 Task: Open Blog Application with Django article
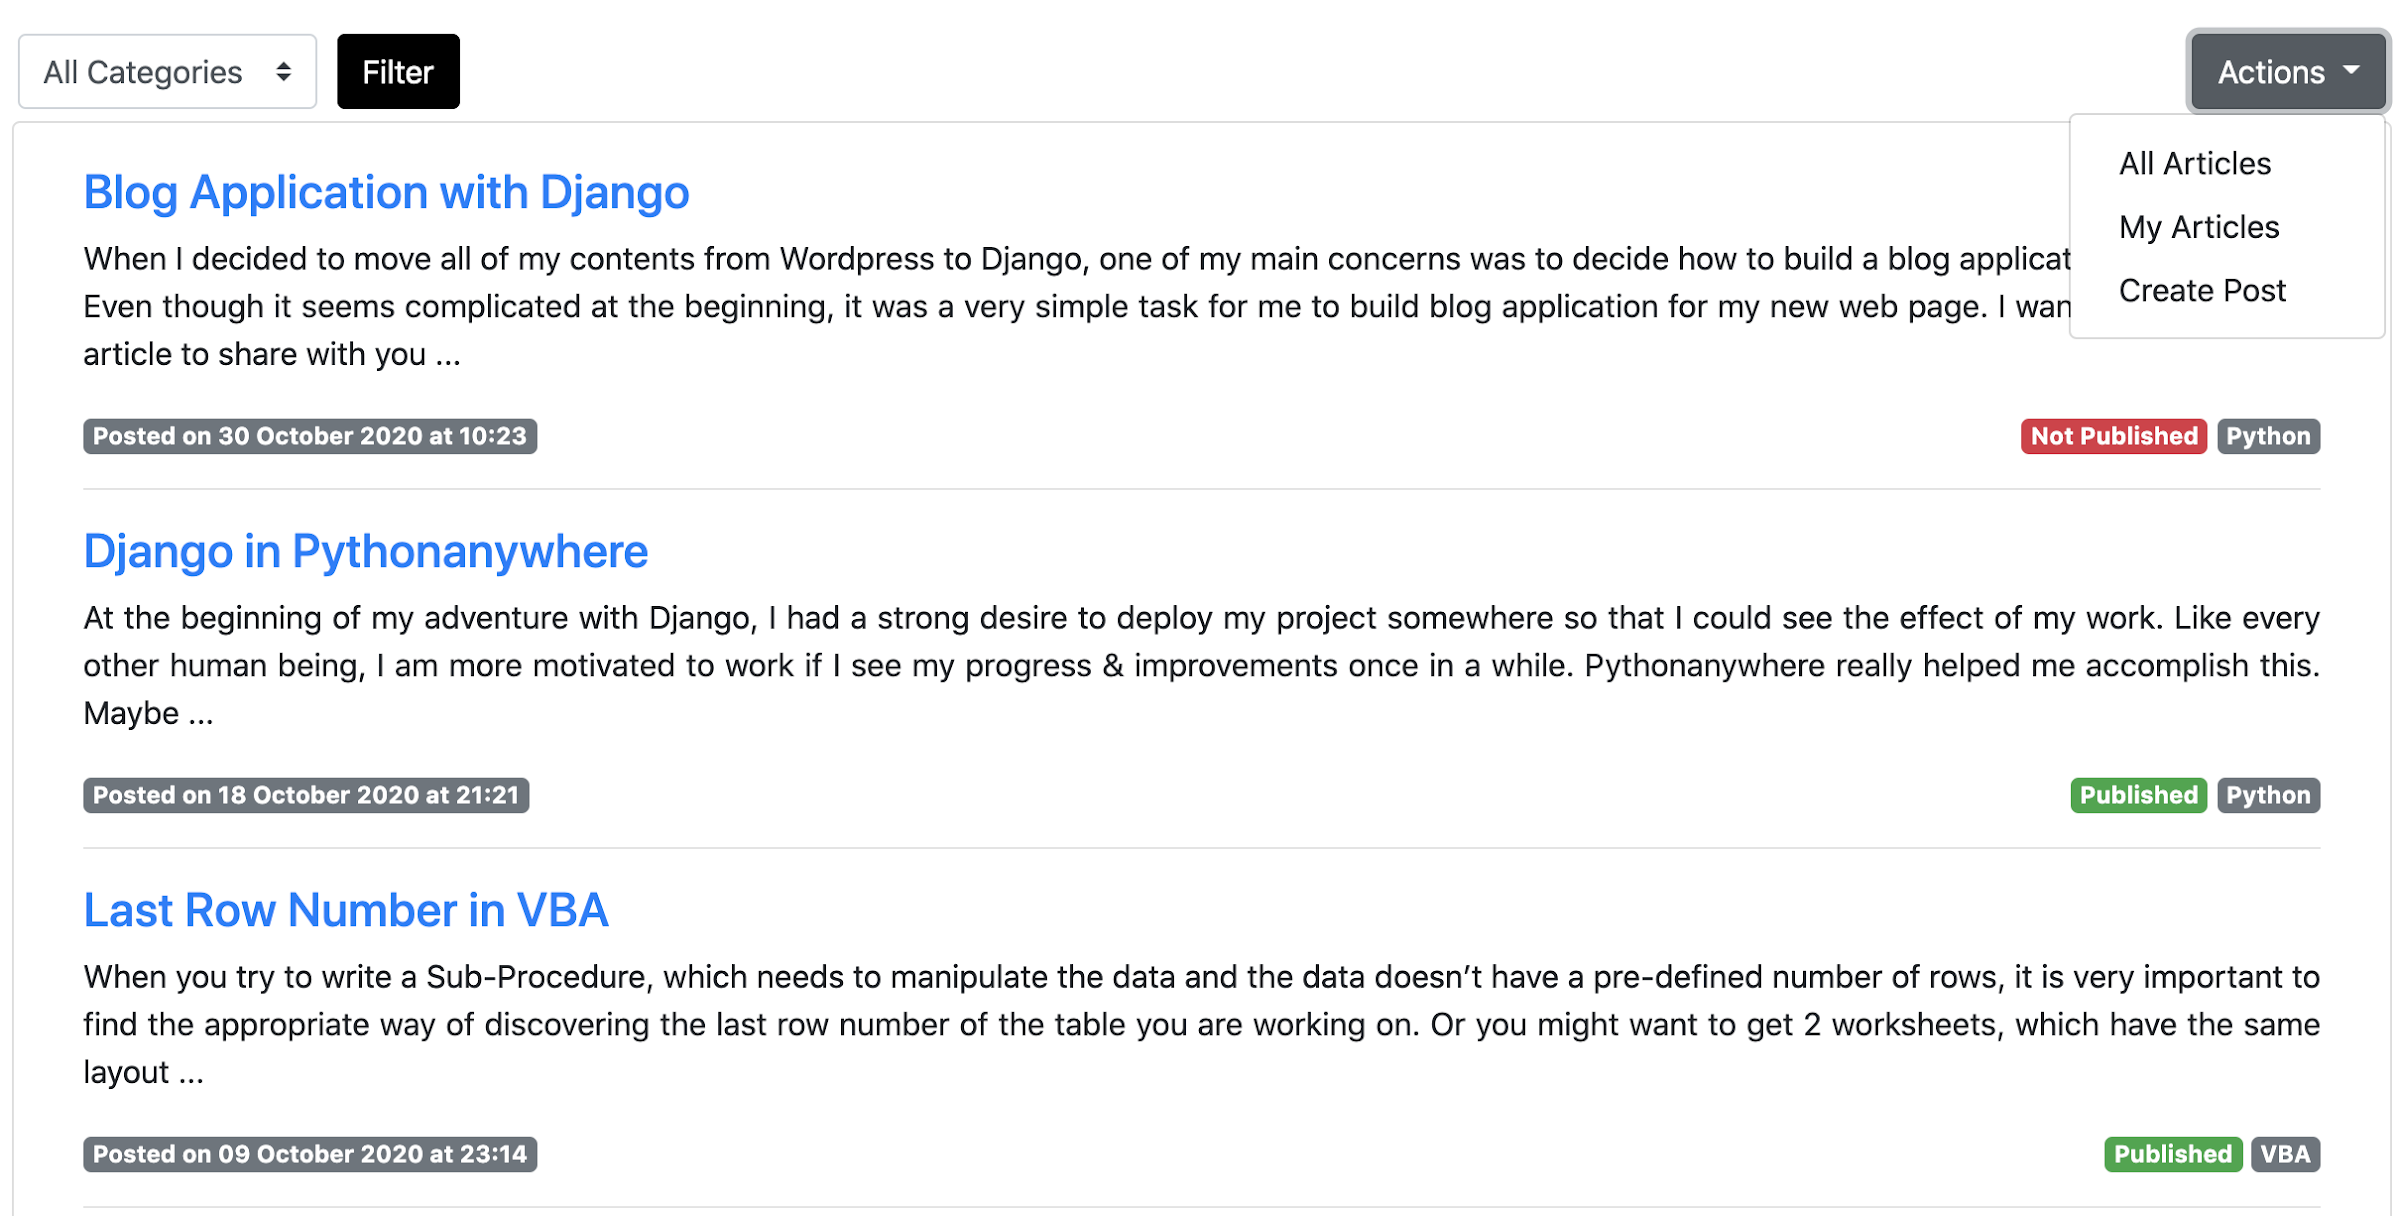pos(386,192)
